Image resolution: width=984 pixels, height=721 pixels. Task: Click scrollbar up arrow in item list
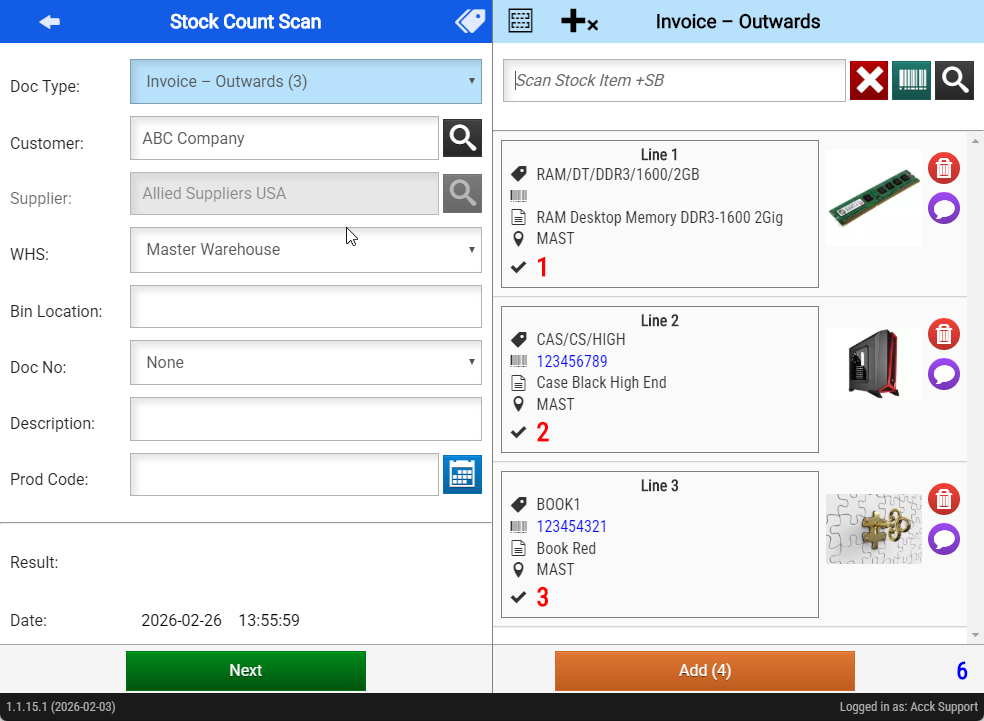[x=975, y=141]
